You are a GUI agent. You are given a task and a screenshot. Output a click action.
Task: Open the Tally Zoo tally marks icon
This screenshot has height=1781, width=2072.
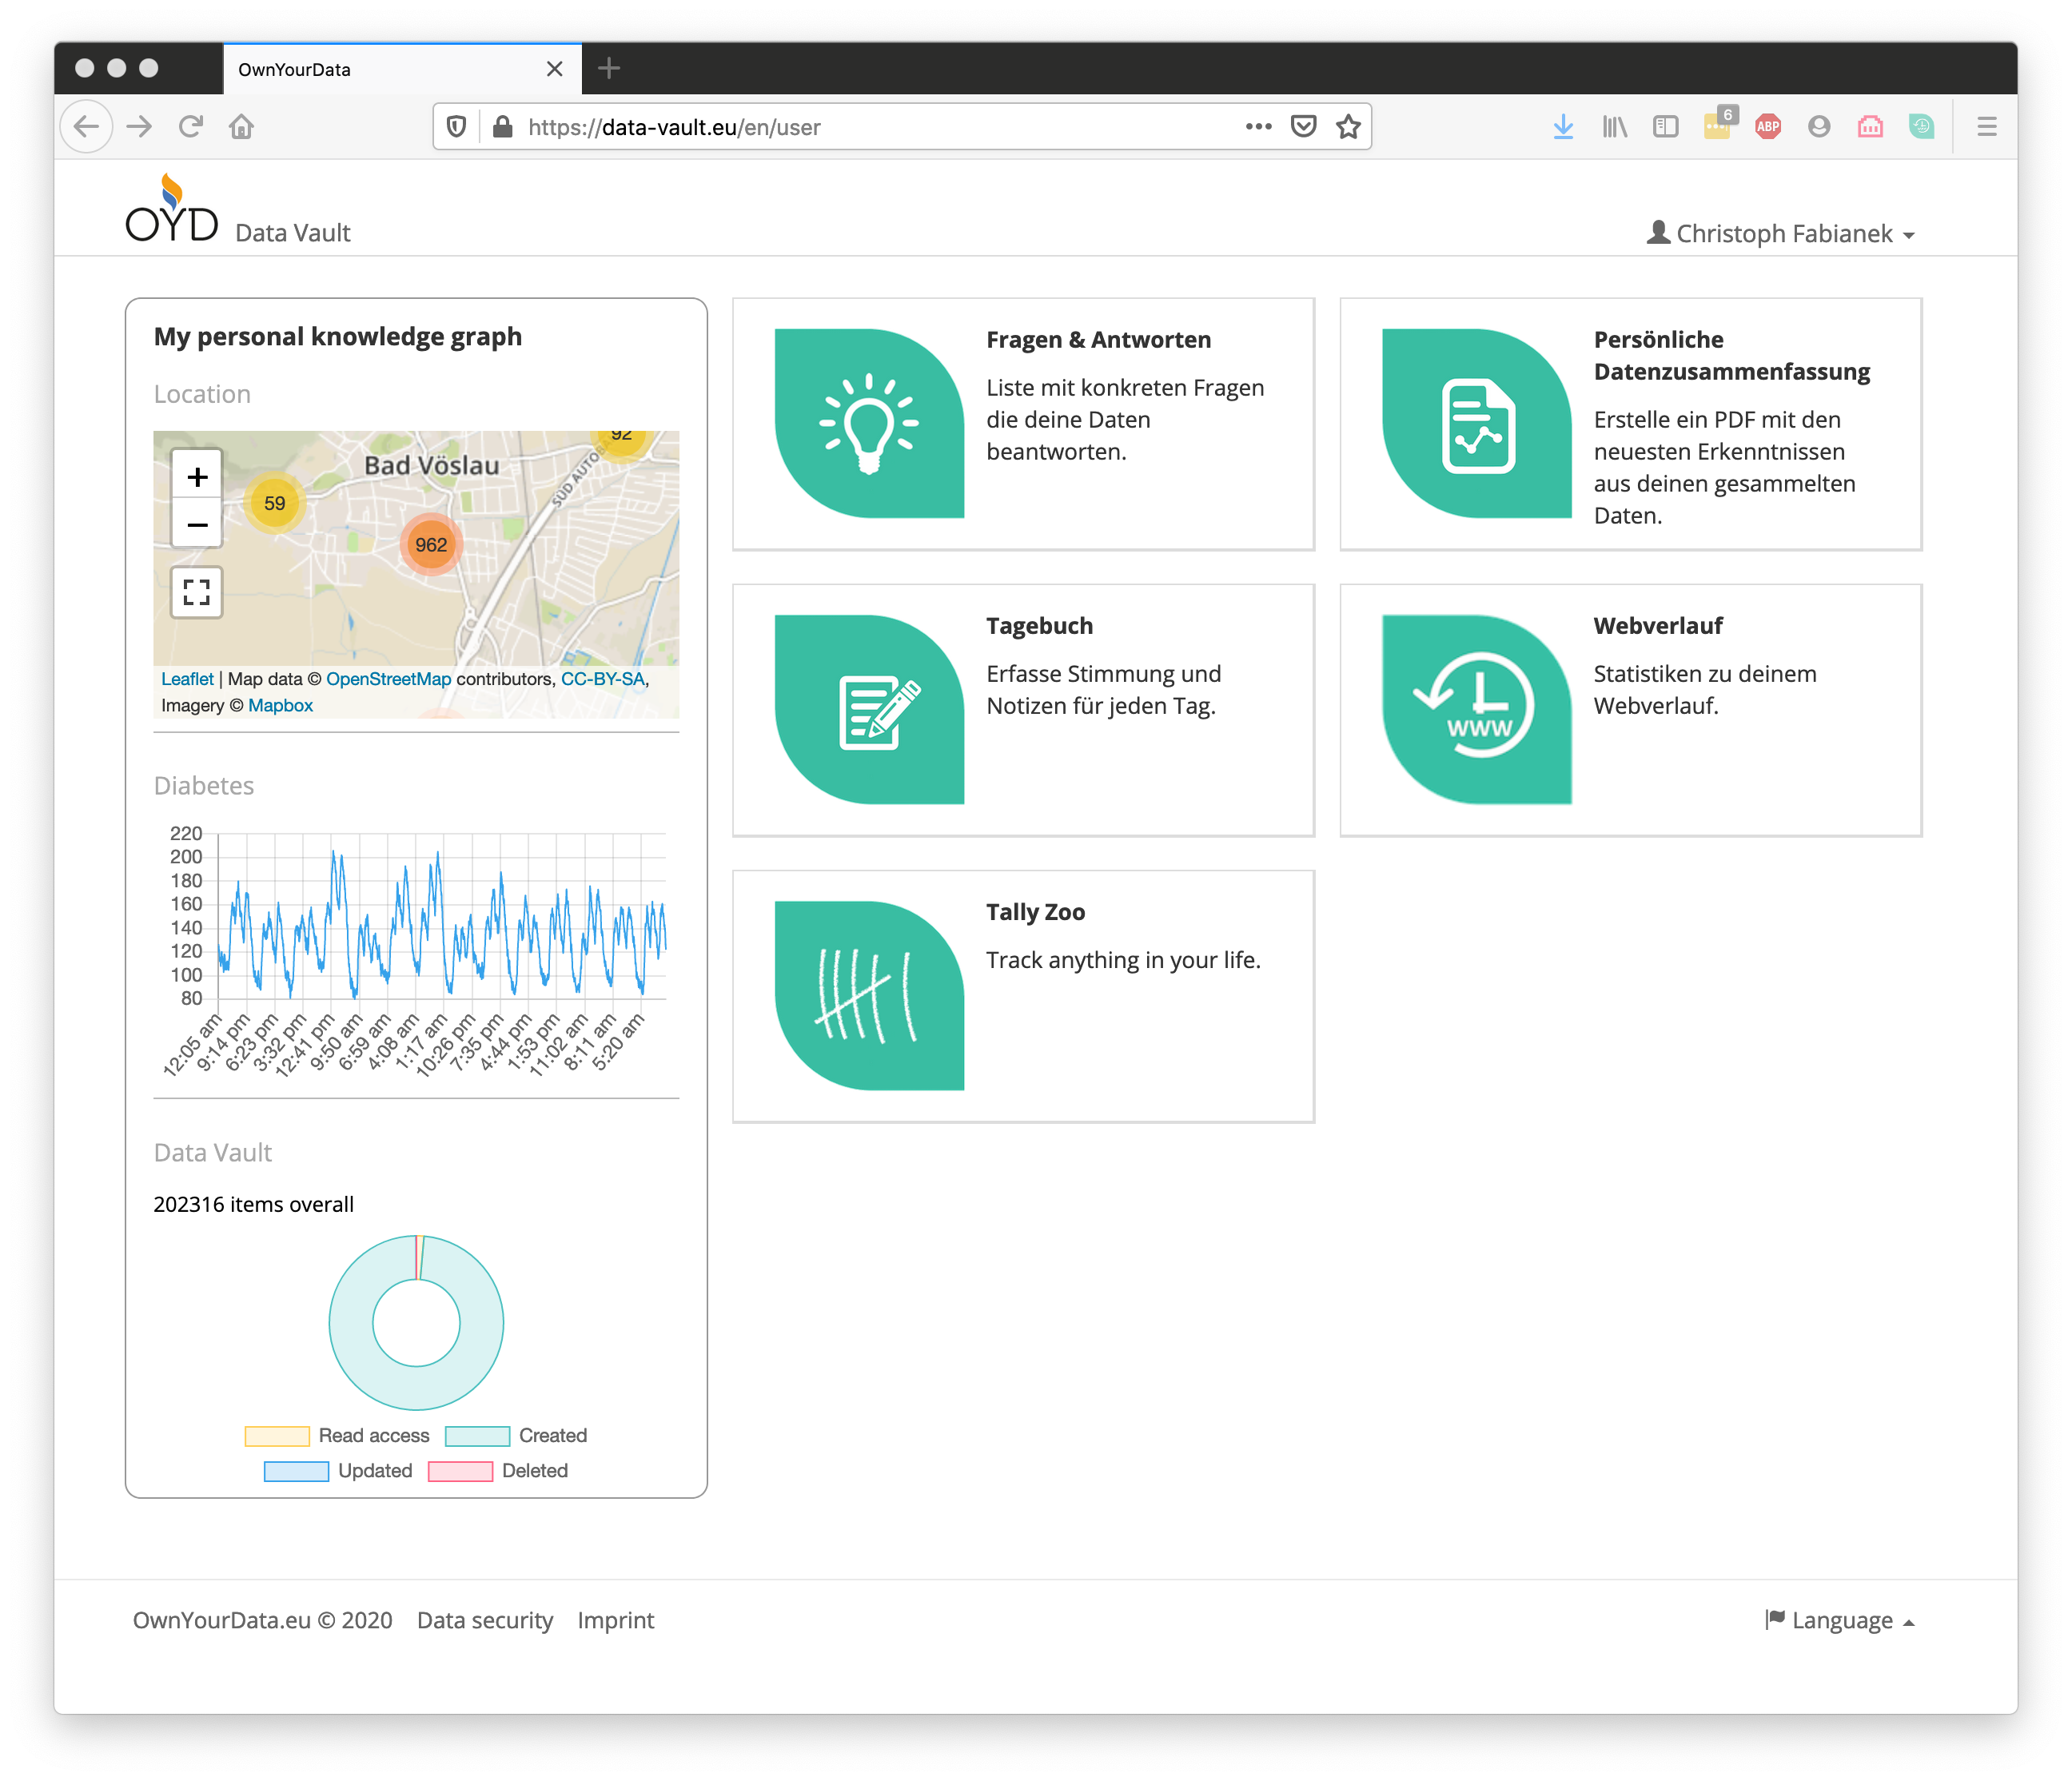pos(869,995)
